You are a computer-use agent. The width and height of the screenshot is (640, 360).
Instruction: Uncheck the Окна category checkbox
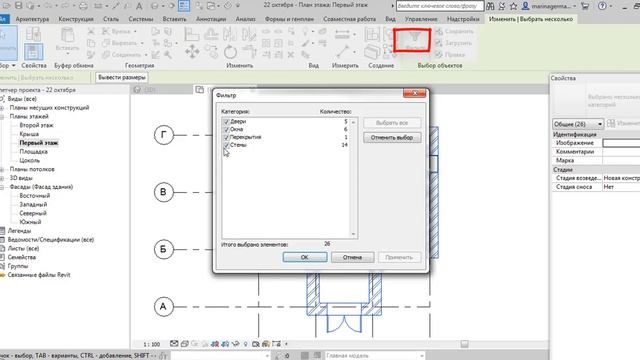(227, 129)
